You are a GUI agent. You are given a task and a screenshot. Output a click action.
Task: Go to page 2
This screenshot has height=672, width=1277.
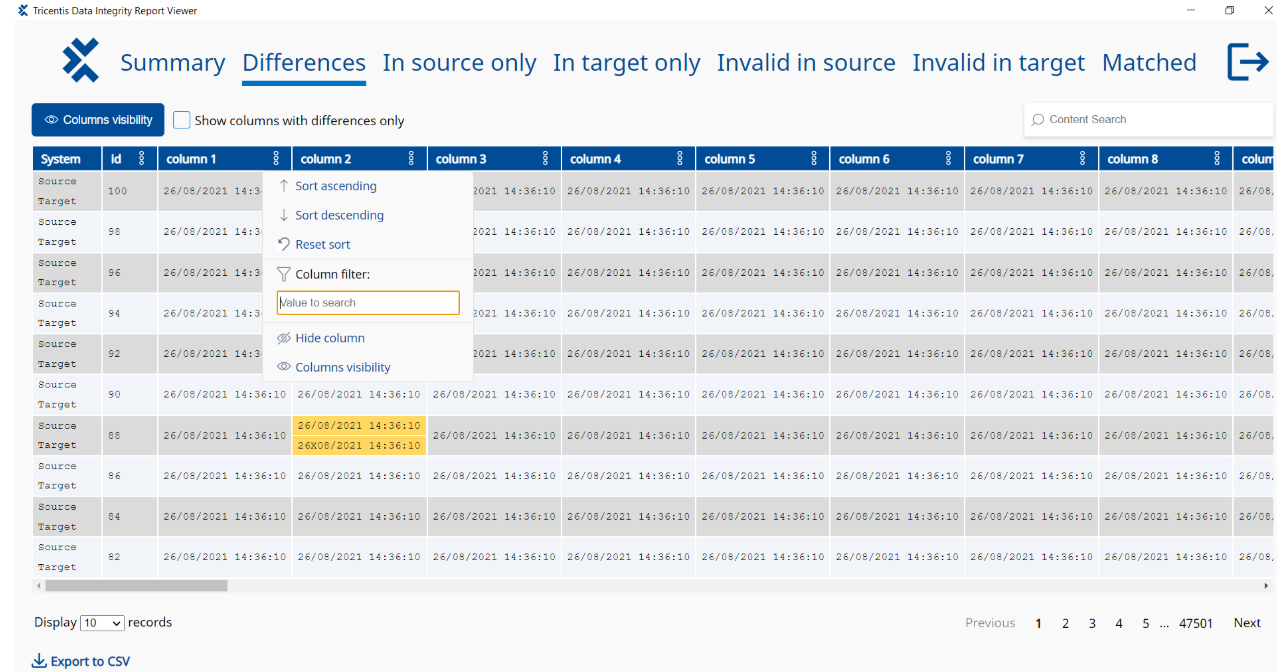1065,623
